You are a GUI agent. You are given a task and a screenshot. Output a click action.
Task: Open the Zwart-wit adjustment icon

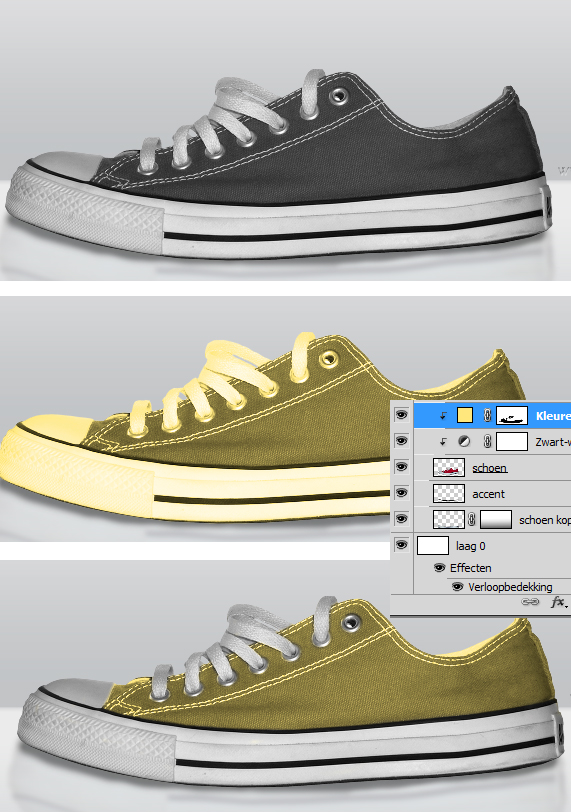click(x=465, y=441)
